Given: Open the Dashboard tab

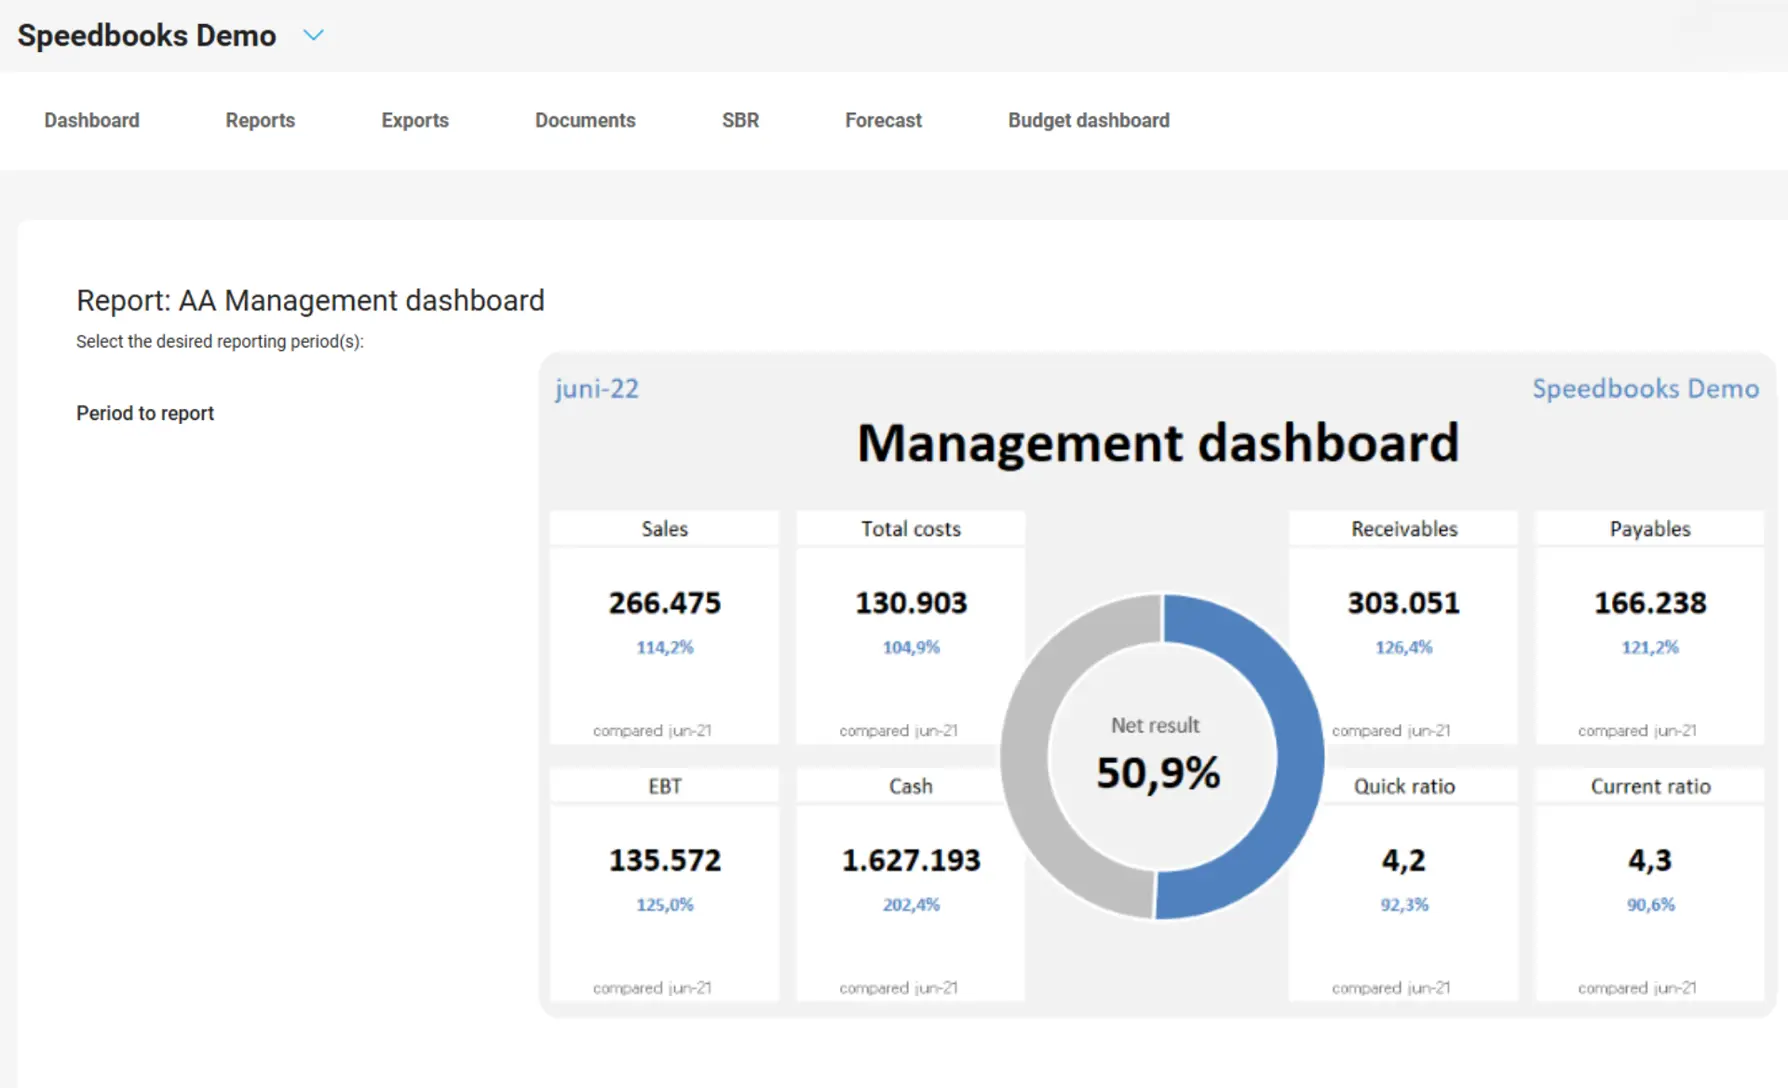Looking at the screenshot, I should (x=92, y=120).
